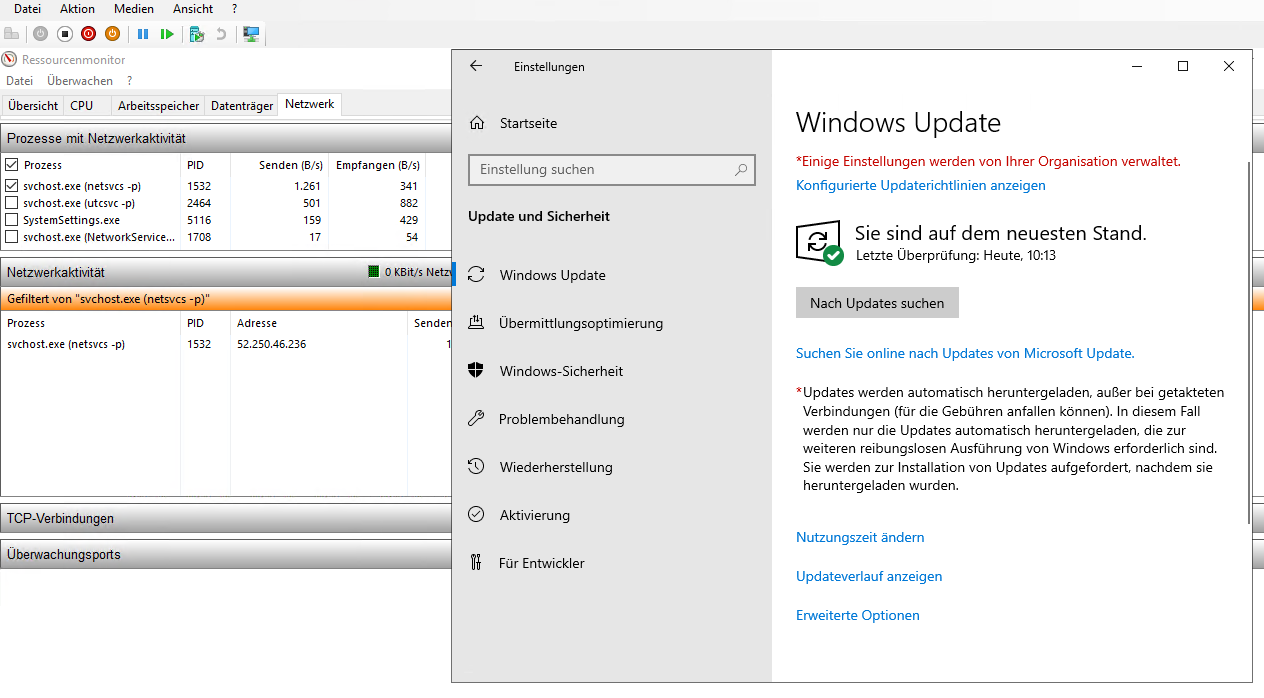Viewport: 1264px width, 698px height.
Task: Open the Medien menu
Action: coord(134,8)
